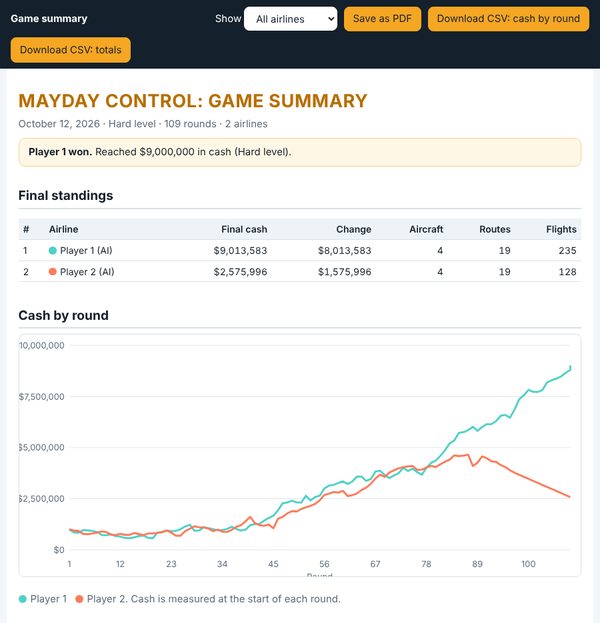Image resolution: width=600 pixels, height=623 pixels.
Task: Click Download CSV: totals button
Action: pos(71,50)
